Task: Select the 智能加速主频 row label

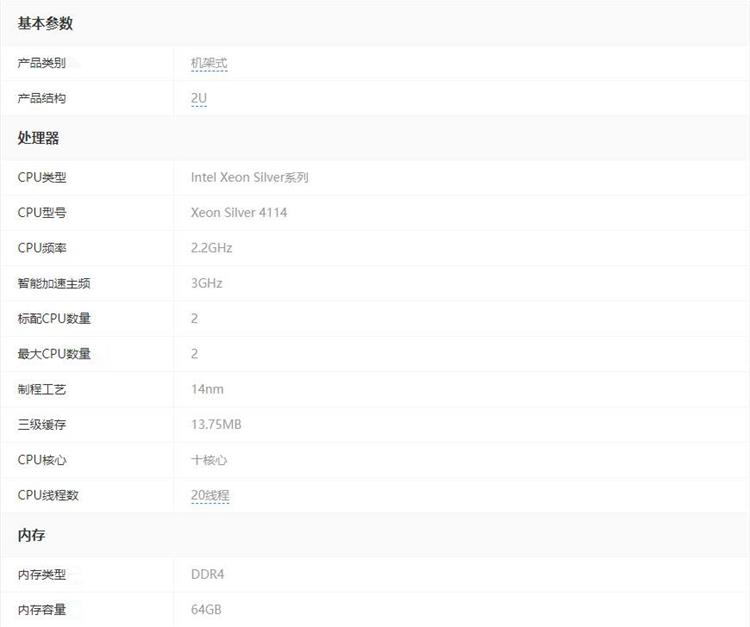Action: pyautogui.click(x=54, y=283)
